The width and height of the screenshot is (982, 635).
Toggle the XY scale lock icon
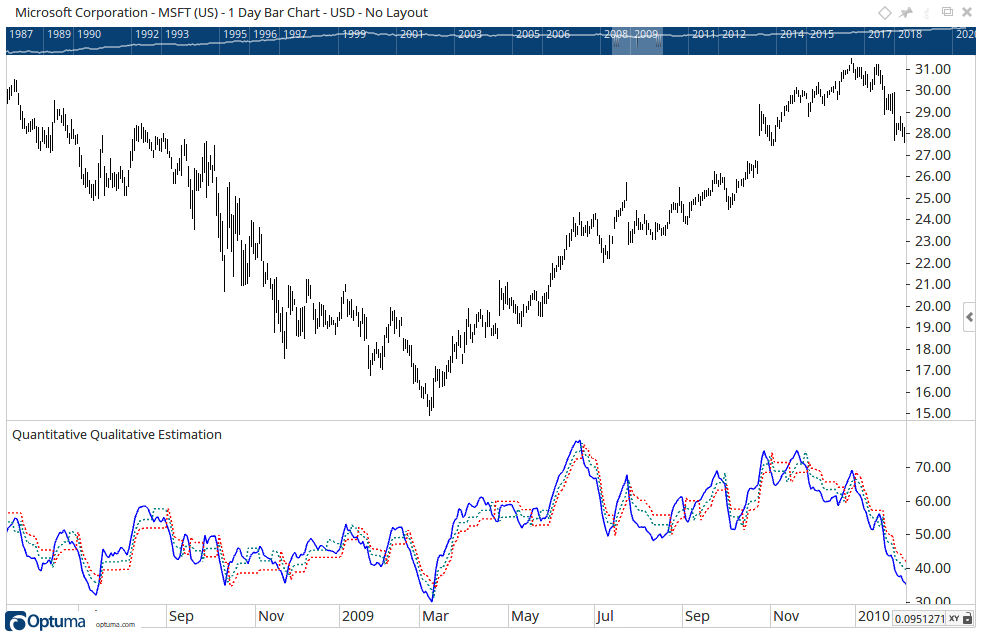pyautogui.click(x=968, y=619)
